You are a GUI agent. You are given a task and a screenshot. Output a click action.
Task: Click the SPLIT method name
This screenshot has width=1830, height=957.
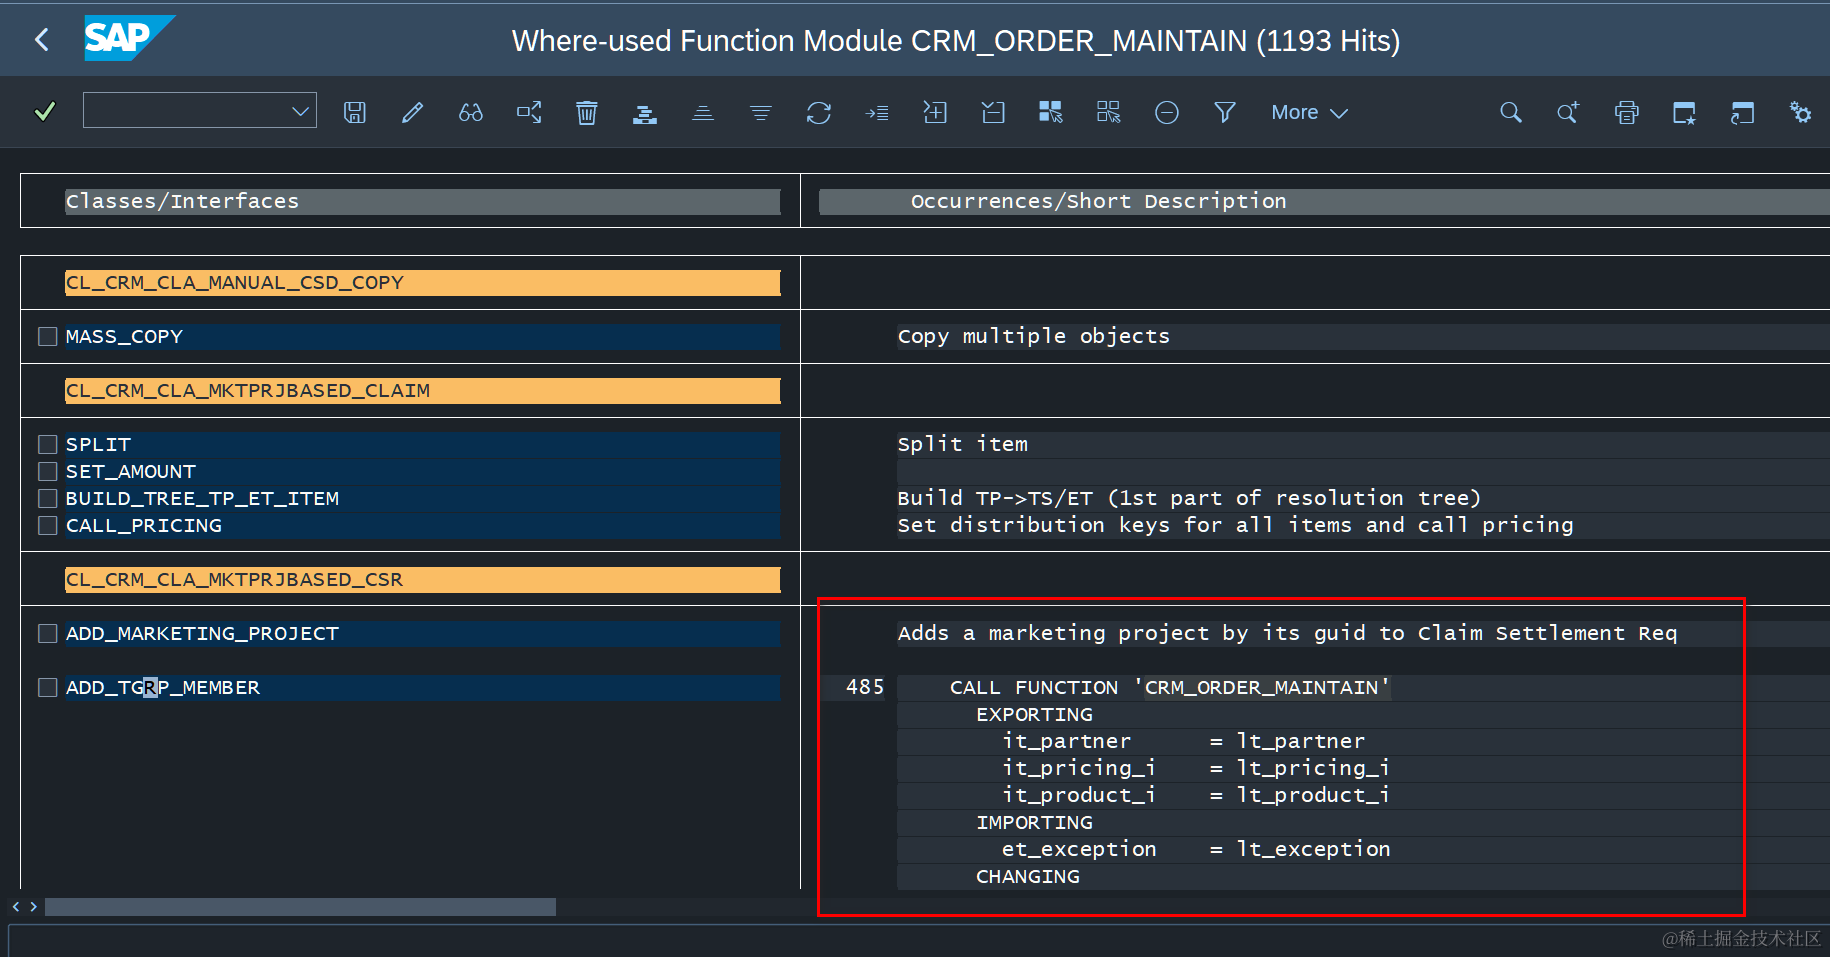(x=98, y=445)
